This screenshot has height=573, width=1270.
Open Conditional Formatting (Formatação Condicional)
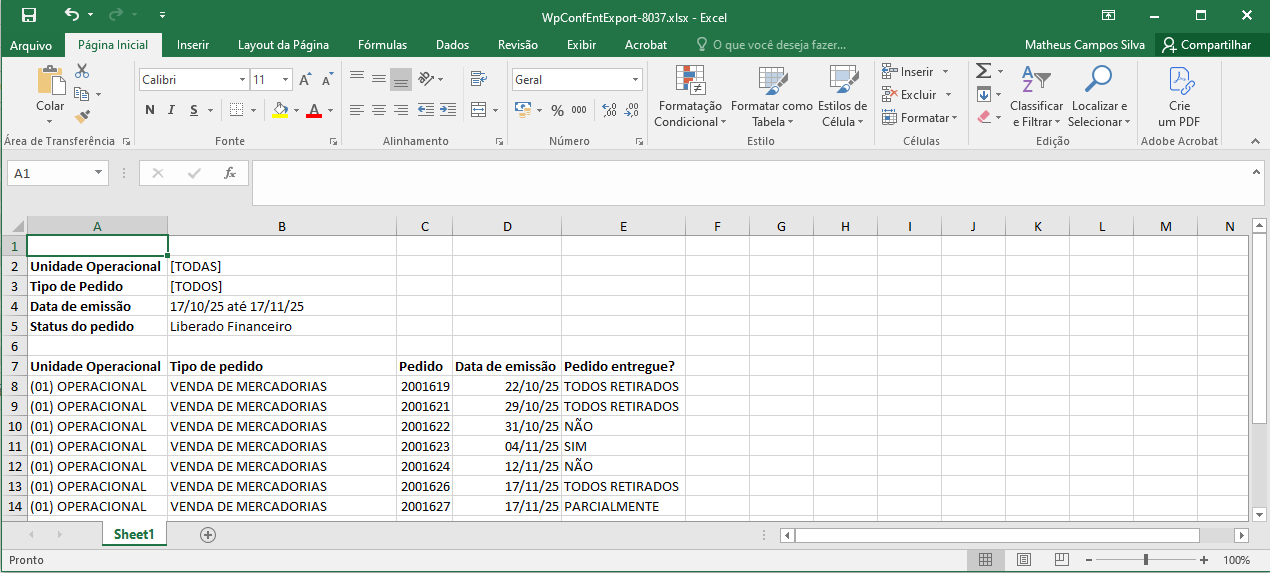pos(688,97)
